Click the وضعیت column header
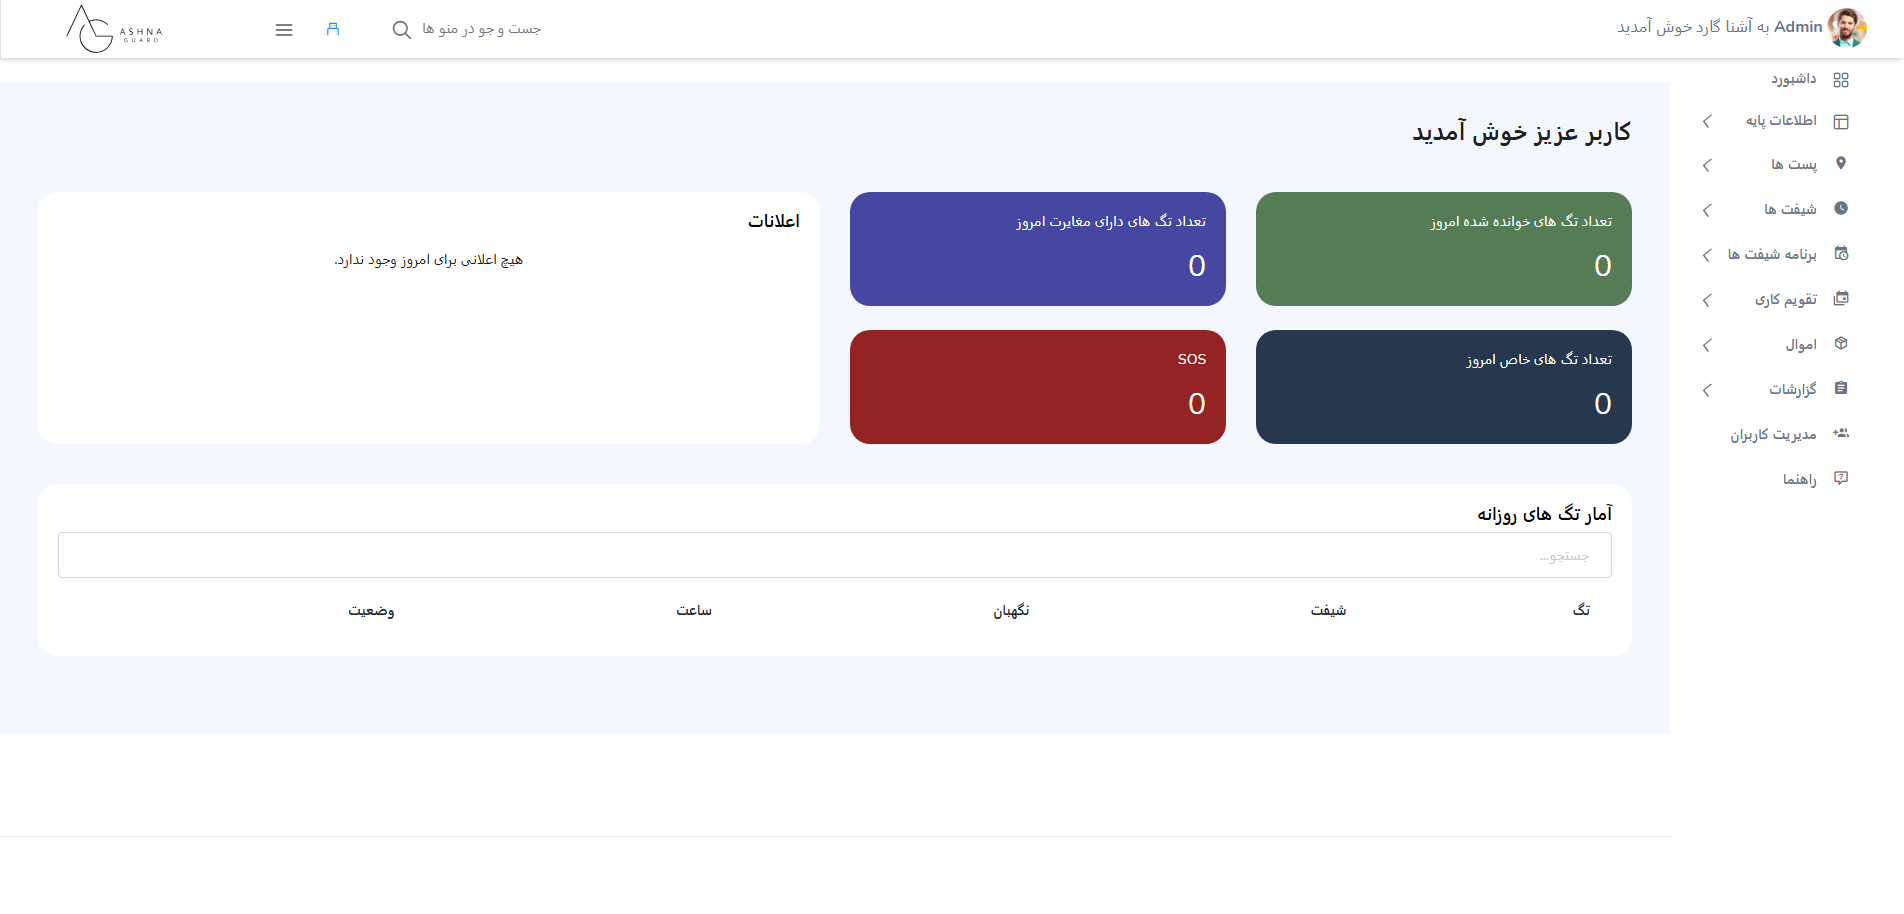The image size is (1904, 914). click(371, 610)
